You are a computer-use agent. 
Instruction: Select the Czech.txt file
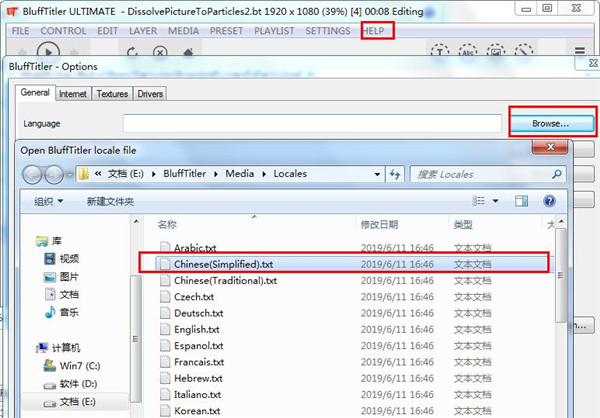pyautogui.click(x=194, y=297)
